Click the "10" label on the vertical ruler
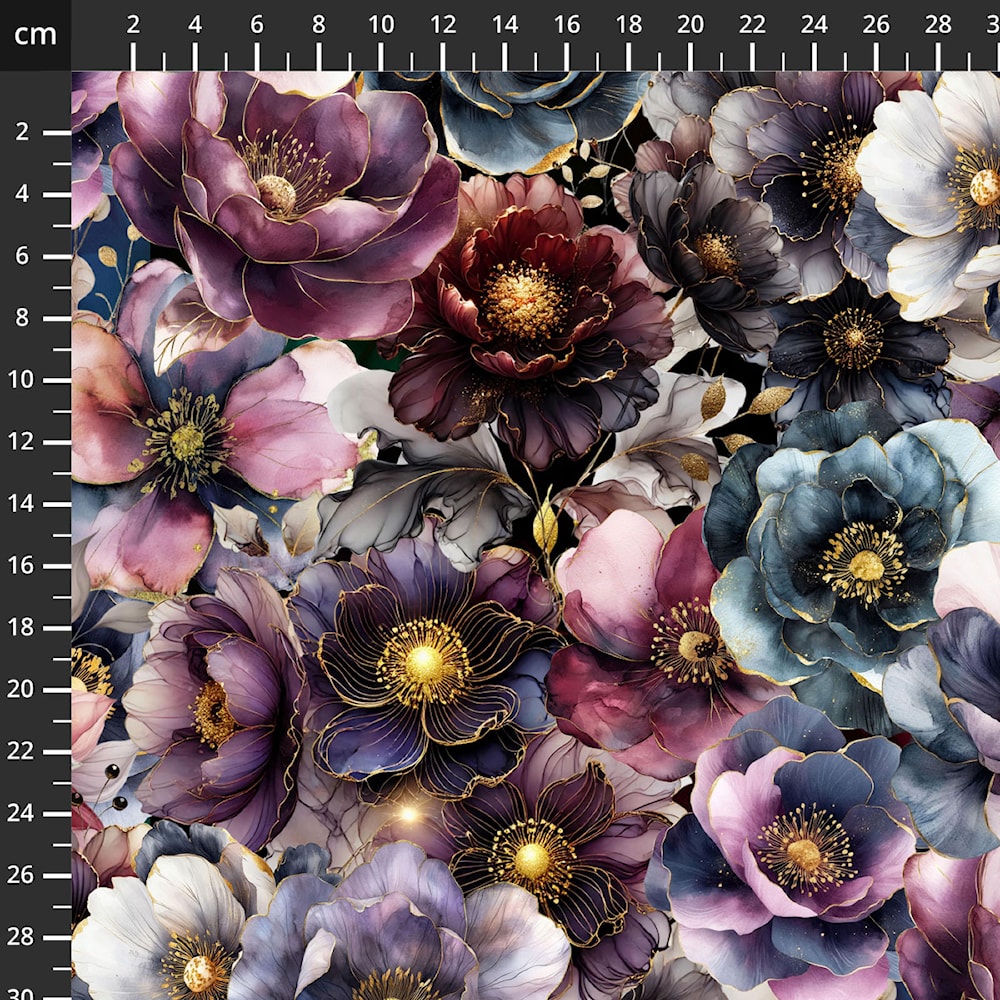 click(x=20, y=379)
